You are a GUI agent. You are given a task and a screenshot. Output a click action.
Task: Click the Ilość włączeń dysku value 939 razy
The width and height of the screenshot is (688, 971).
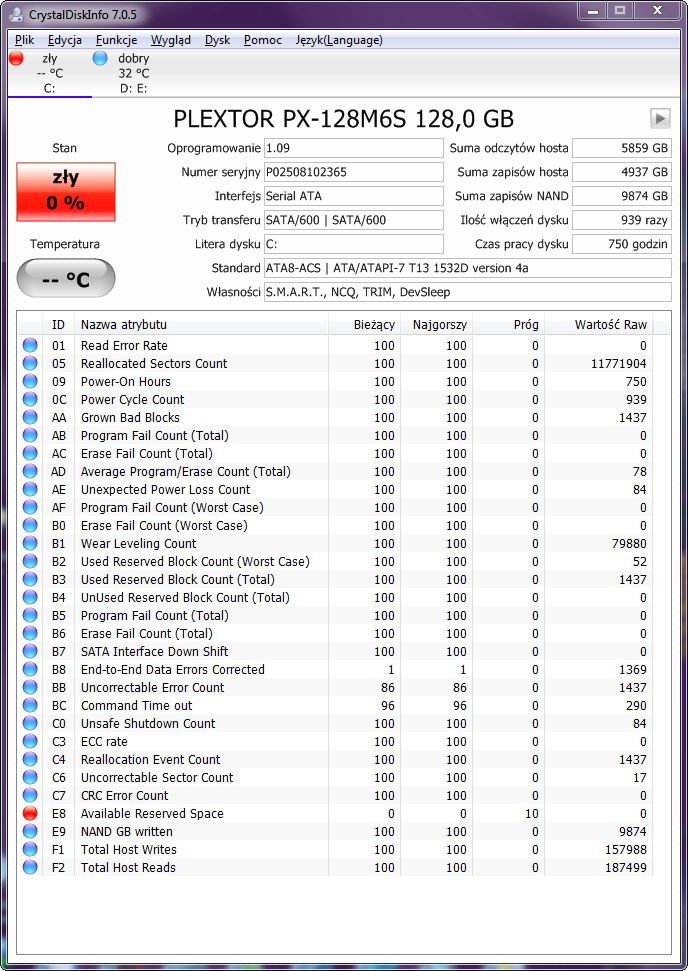(621, 220)
